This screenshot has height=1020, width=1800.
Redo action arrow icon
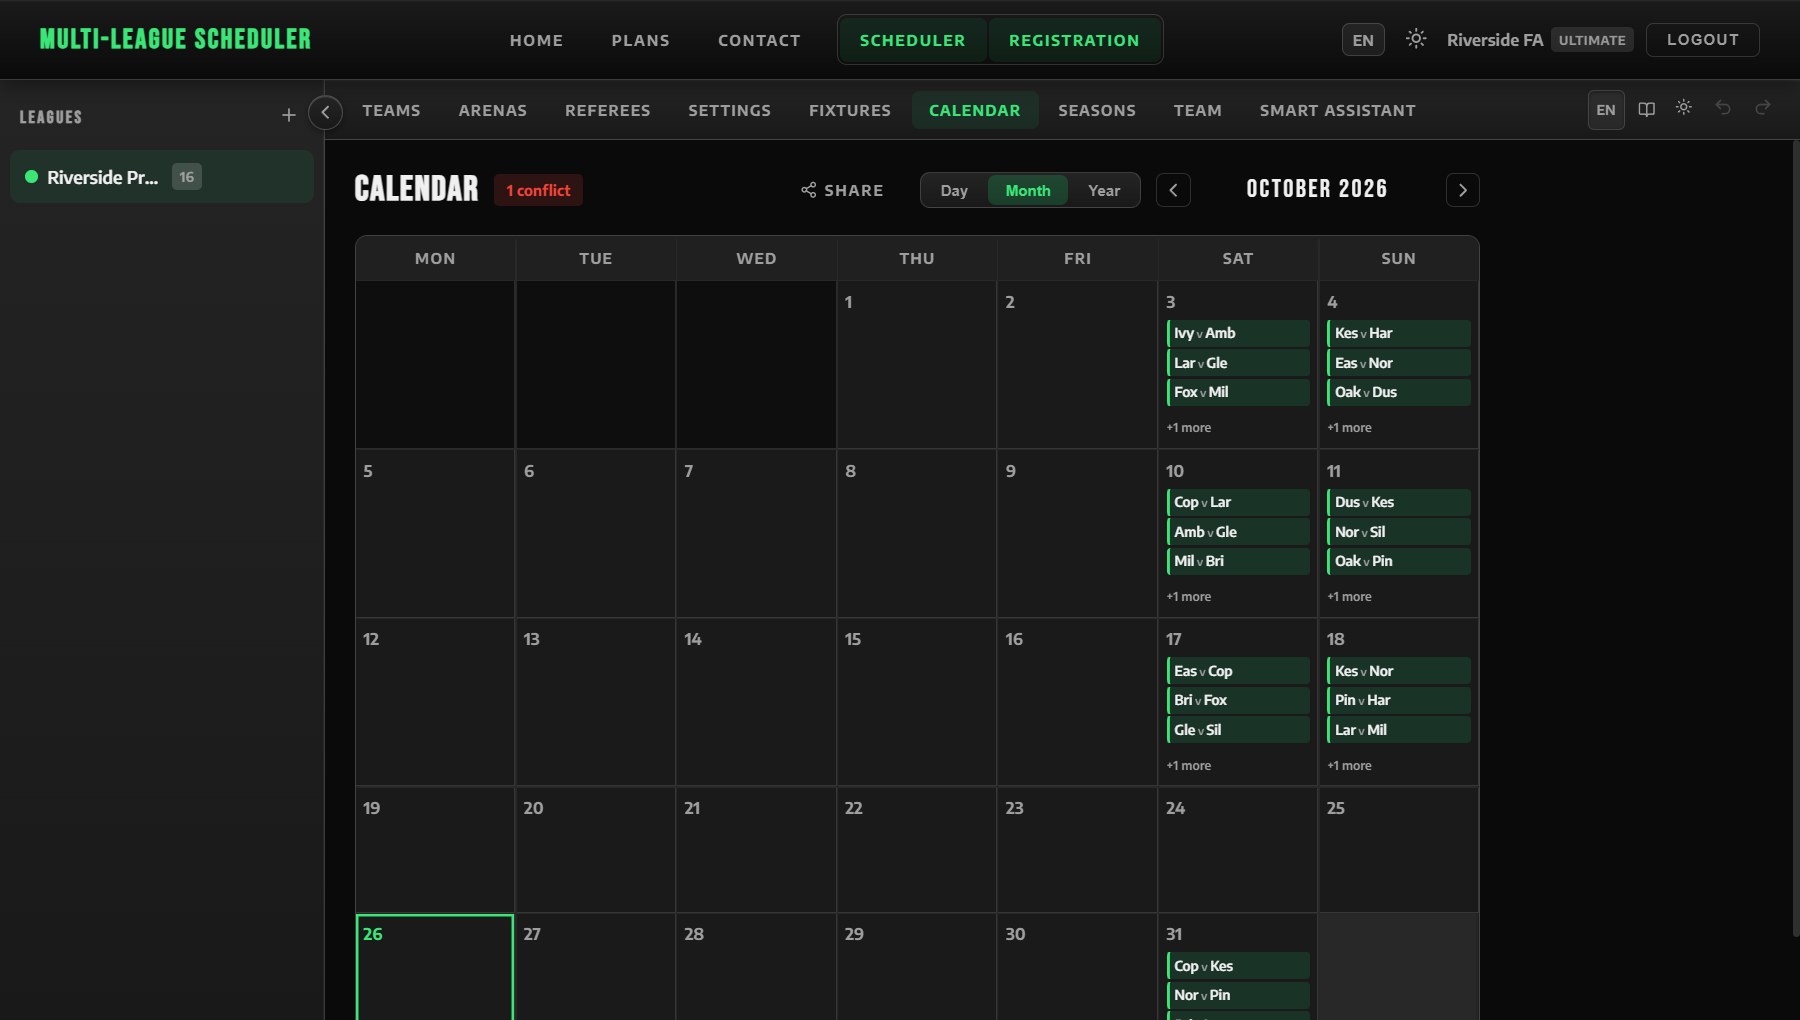[x=1763, y=108]
